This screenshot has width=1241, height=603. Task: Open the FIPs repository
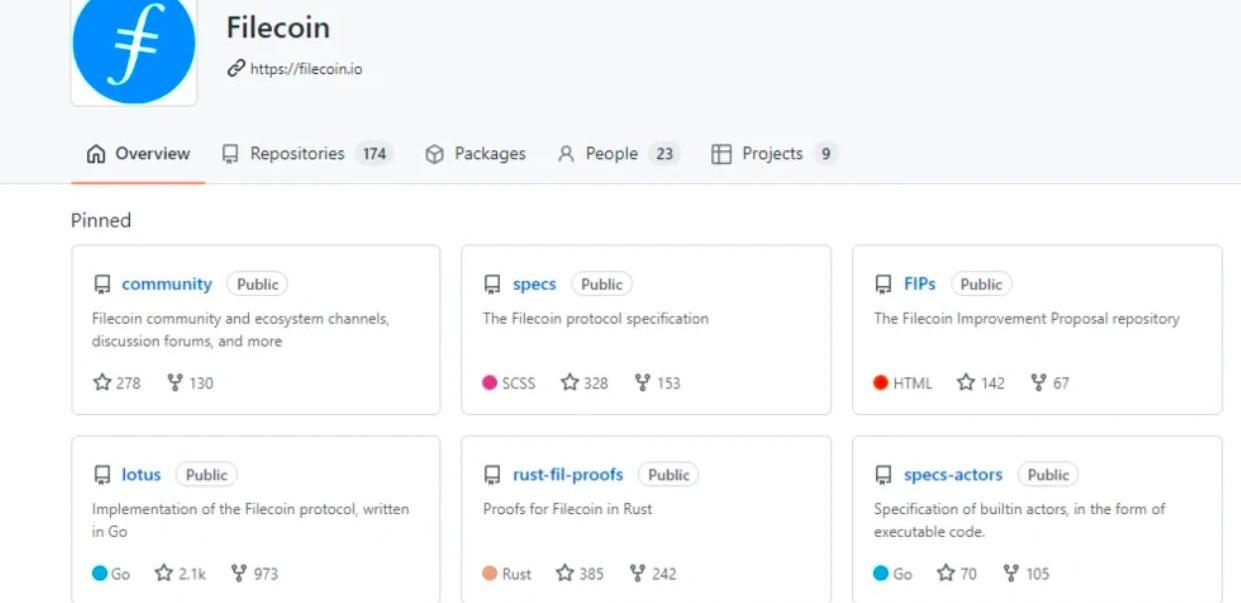coord(919,284)
